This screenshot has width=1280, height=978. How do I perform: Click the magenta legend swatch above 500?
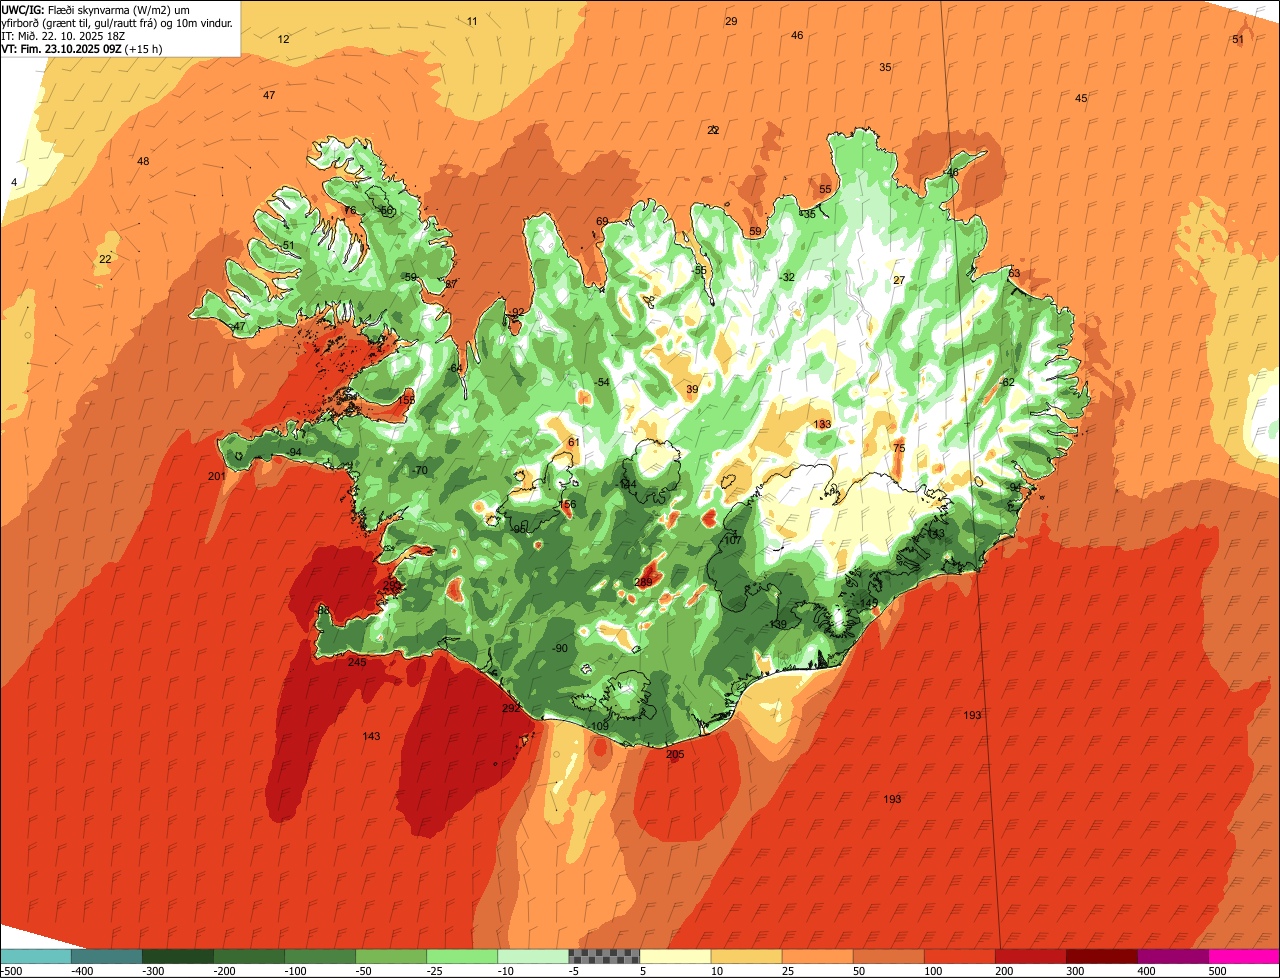tap(1244, 955)
